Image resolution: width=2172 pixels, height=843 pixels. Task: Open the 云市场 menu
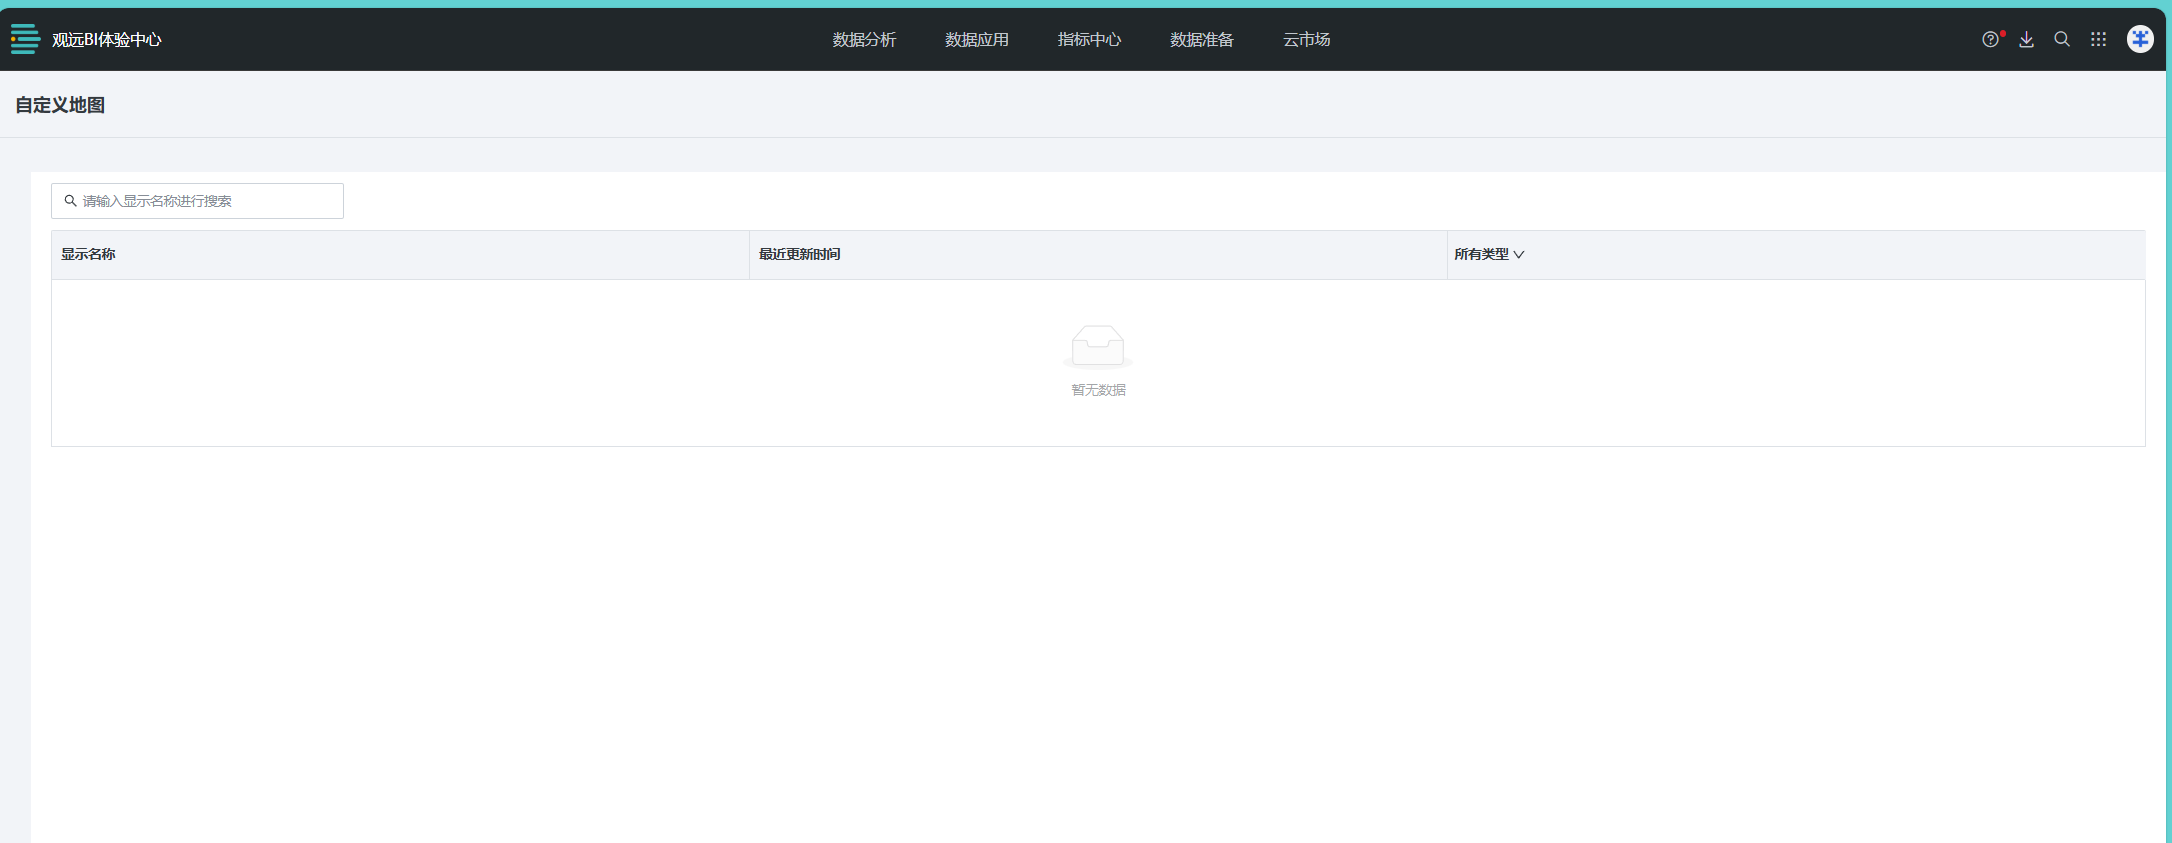[1306, 40]
